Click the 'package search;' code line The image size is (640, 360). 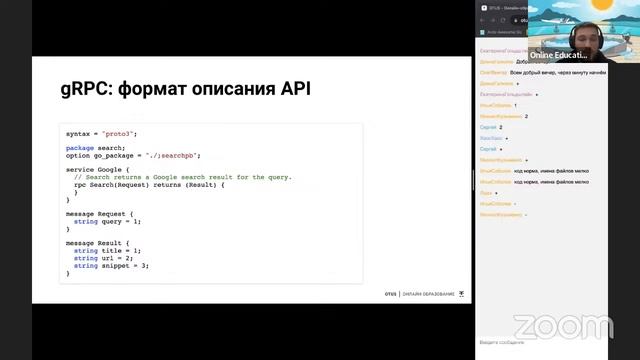click(96, 148)
